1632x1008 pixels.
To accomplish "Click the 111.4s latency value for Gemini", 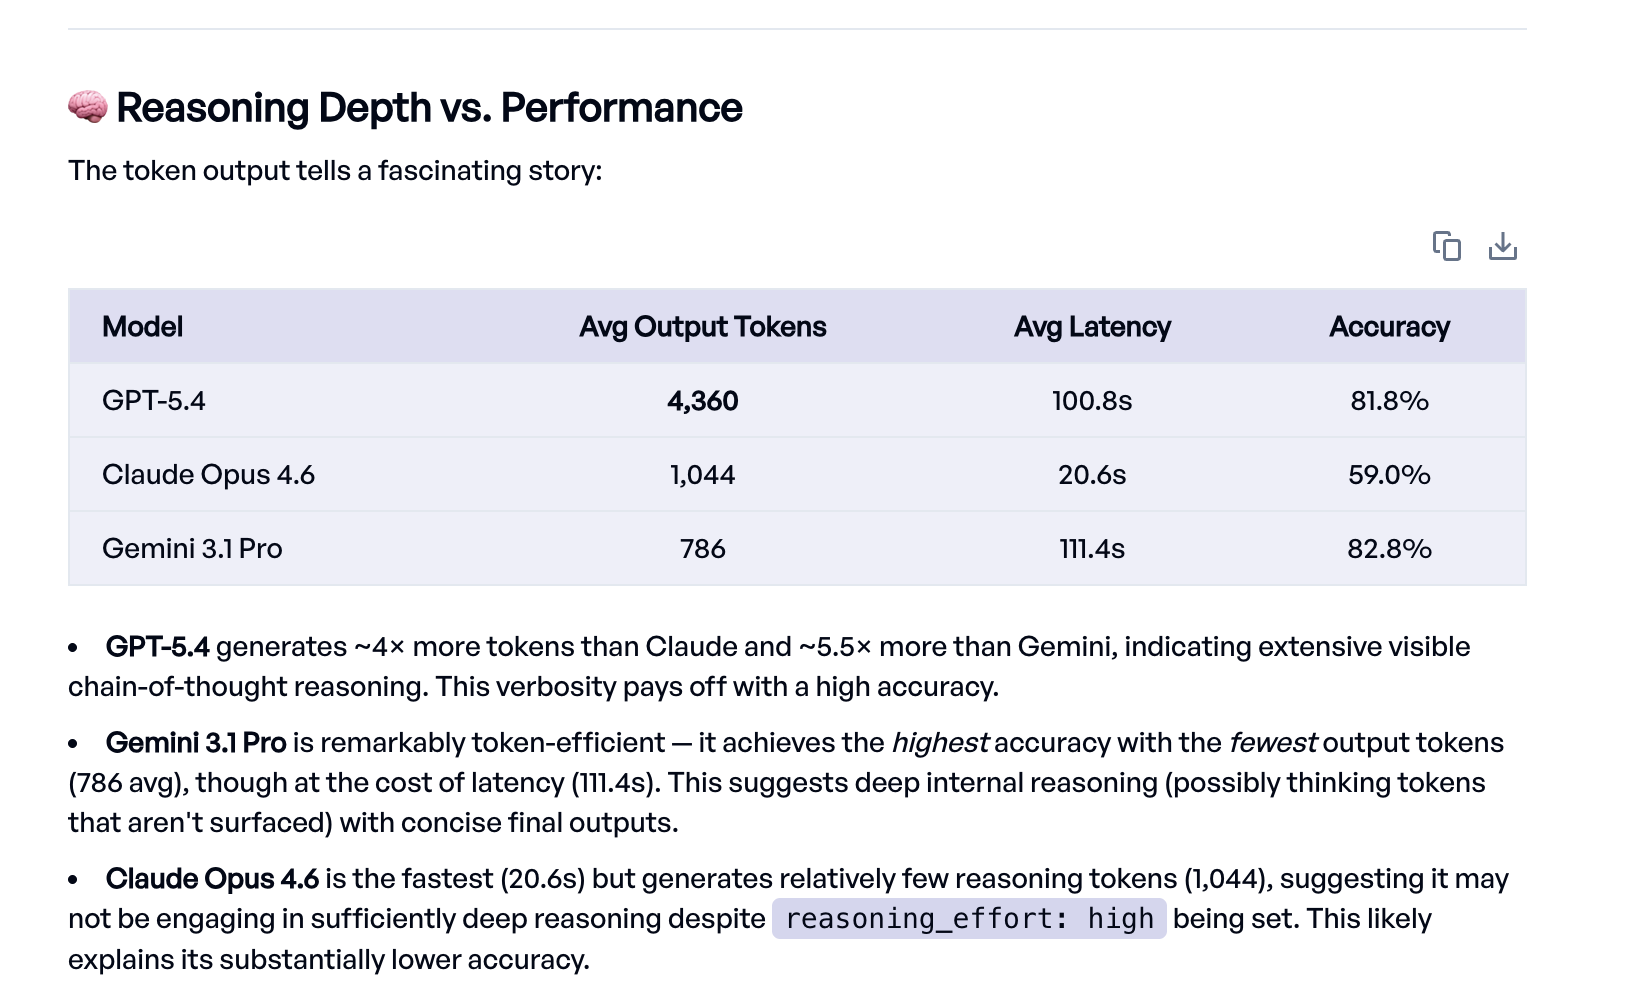I will [x=1091, y=547].
